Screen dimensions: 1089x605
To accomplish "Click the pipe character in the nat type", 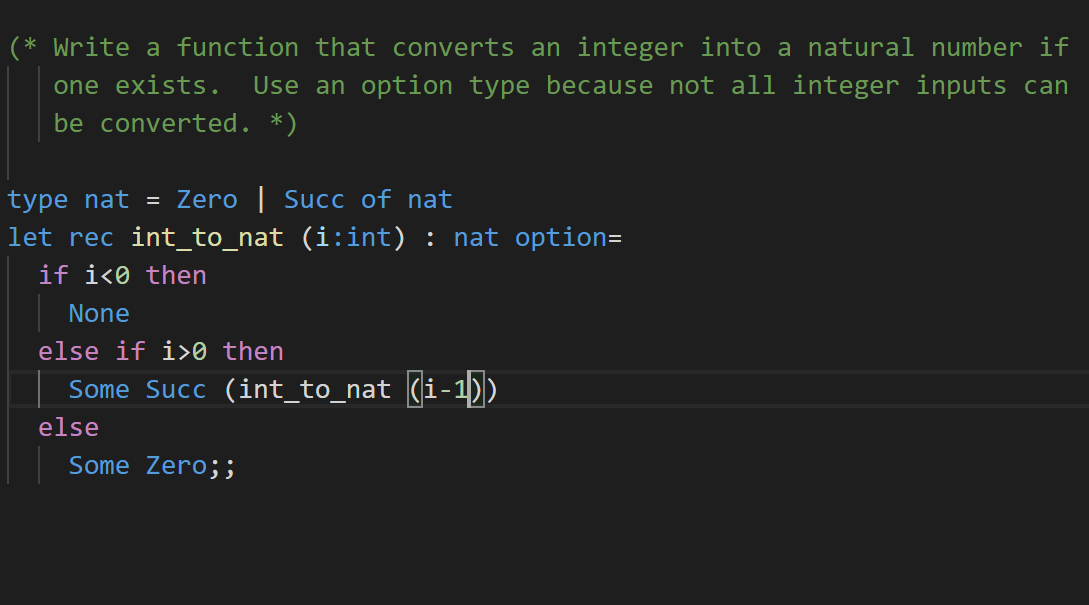I will point(260,199).
